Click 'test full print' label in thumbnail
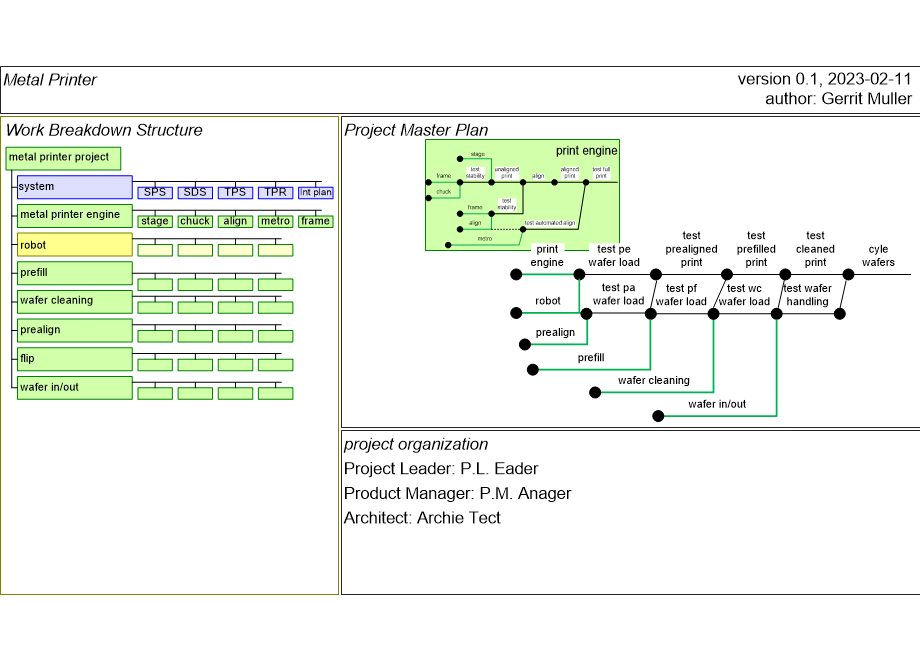 (601, 172)
